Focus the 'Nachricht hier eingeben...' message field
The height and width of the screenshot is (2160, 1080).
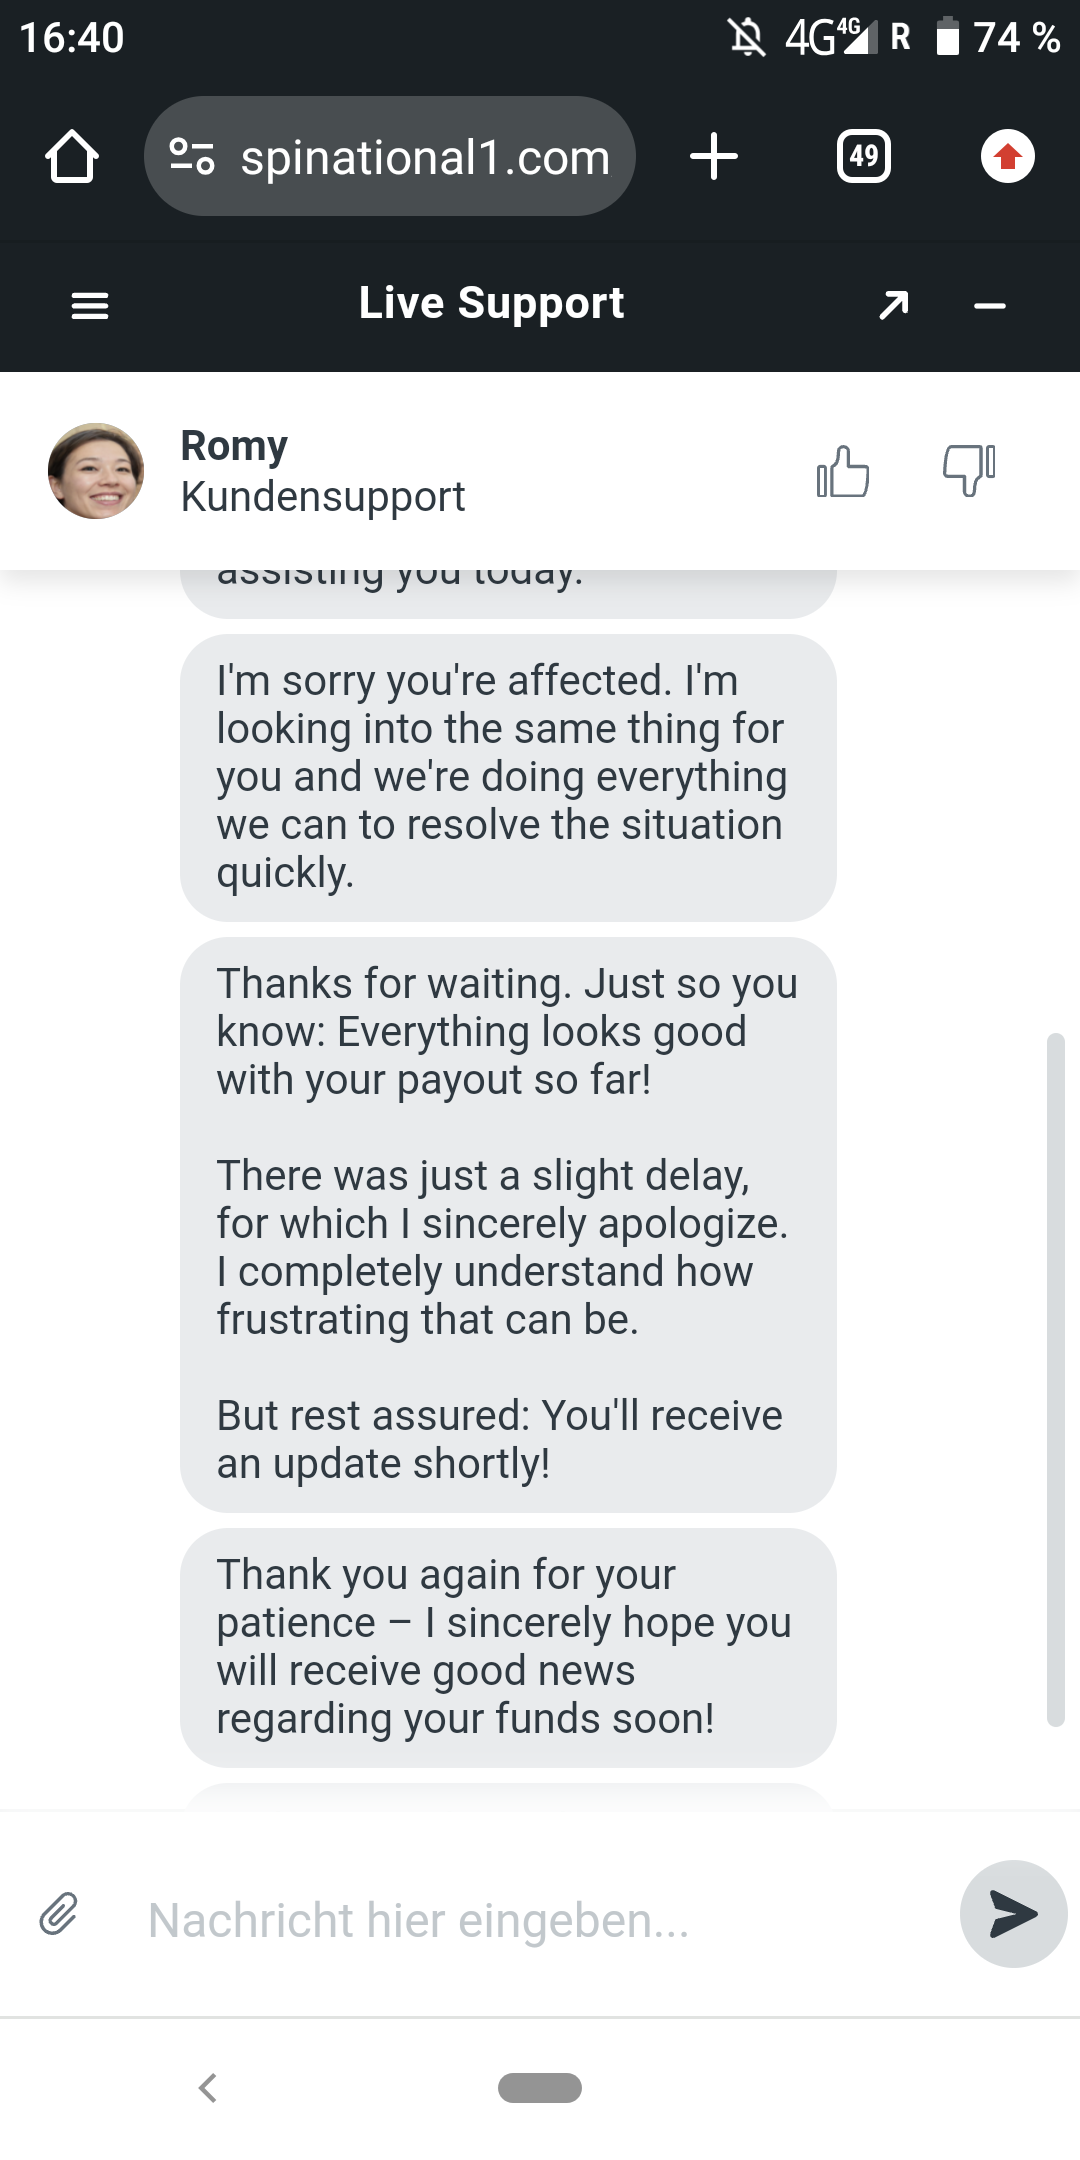coord(540,1920)
